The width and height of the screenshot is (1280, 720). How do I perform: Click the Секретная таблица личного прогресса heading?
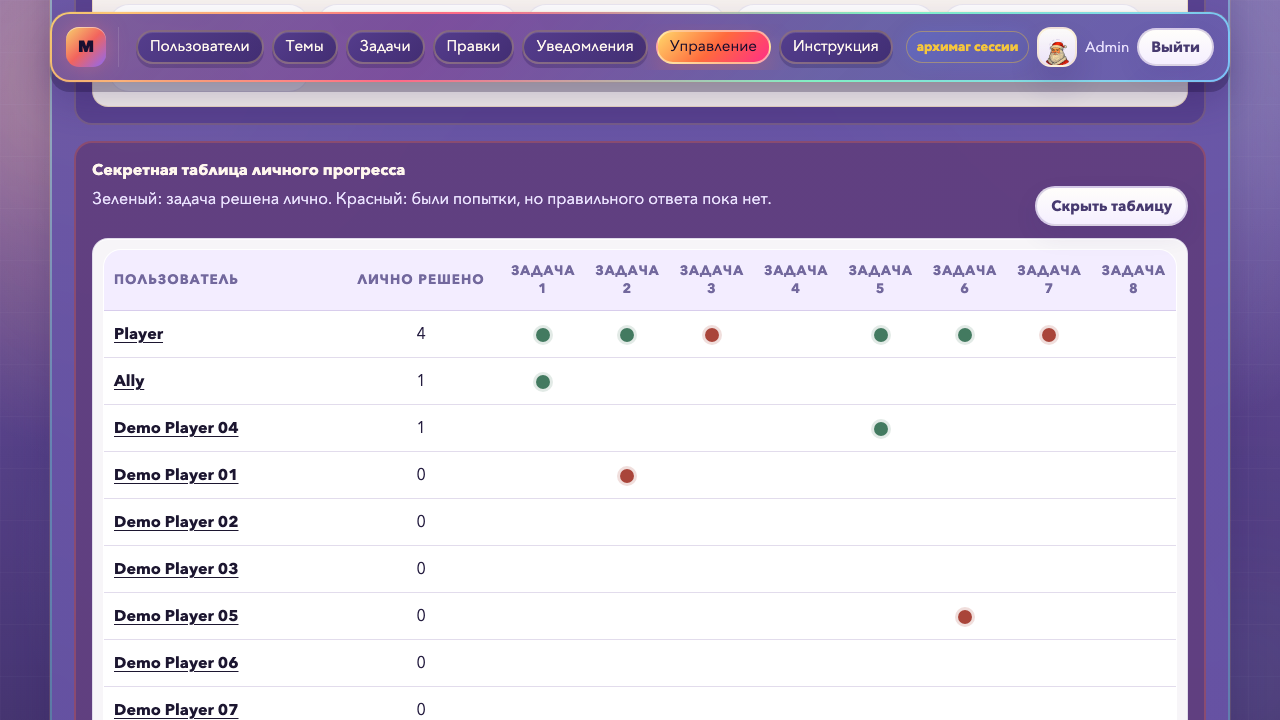pos(248,170)
